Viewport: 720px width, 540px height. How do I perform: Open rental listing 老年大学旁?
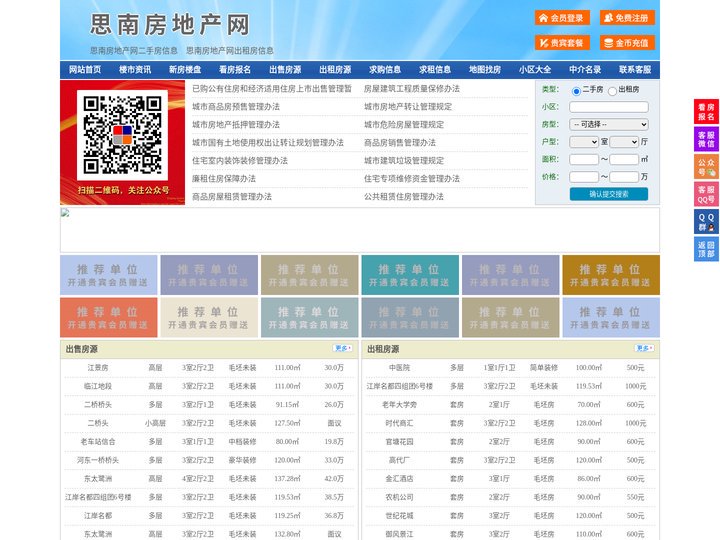399,405
